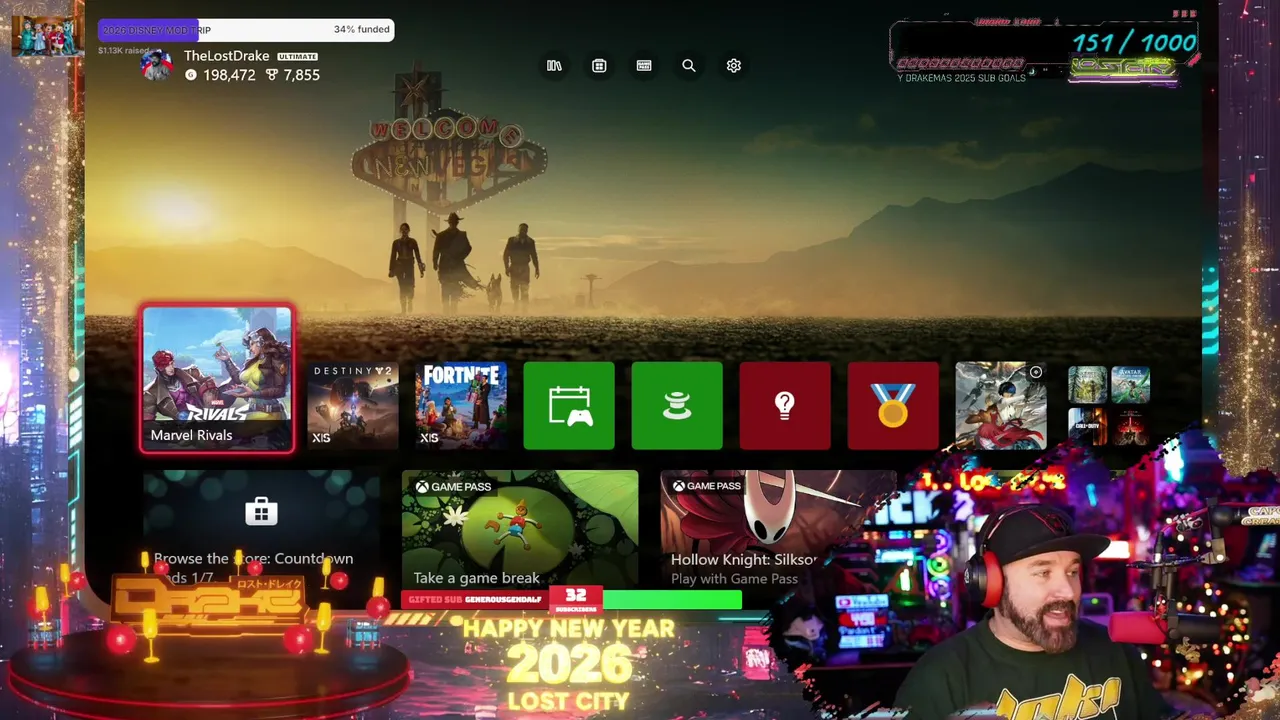Click the Play with Game Pass text

pos(734,579)
